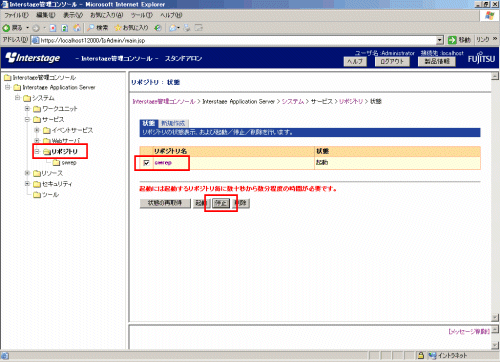Open the swrep repository link in the table
The height and width of the screenshot is (362, 500).
[x=163, y=163]
